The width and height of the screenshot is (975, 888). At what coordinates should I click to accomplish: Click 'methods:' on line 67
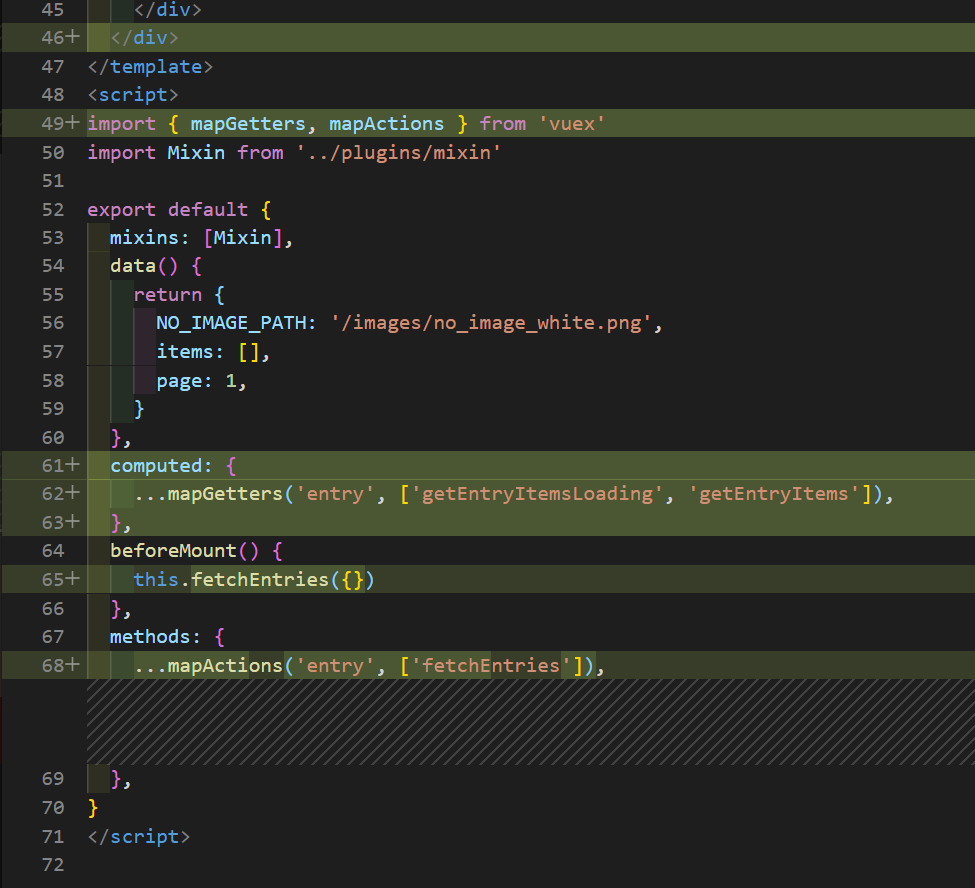[x=155, y=637]
